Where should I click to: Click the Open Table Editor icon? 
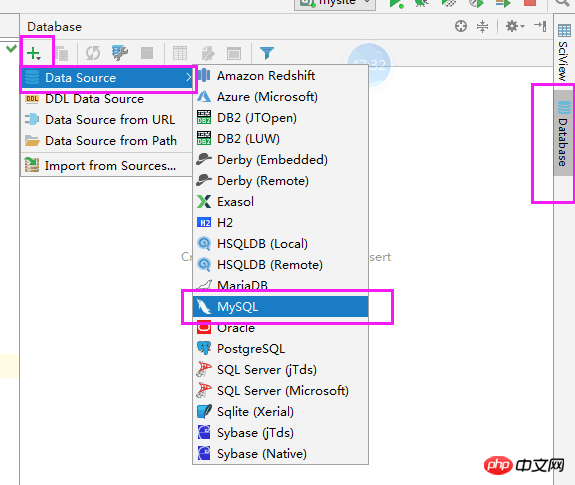(180, 53)
